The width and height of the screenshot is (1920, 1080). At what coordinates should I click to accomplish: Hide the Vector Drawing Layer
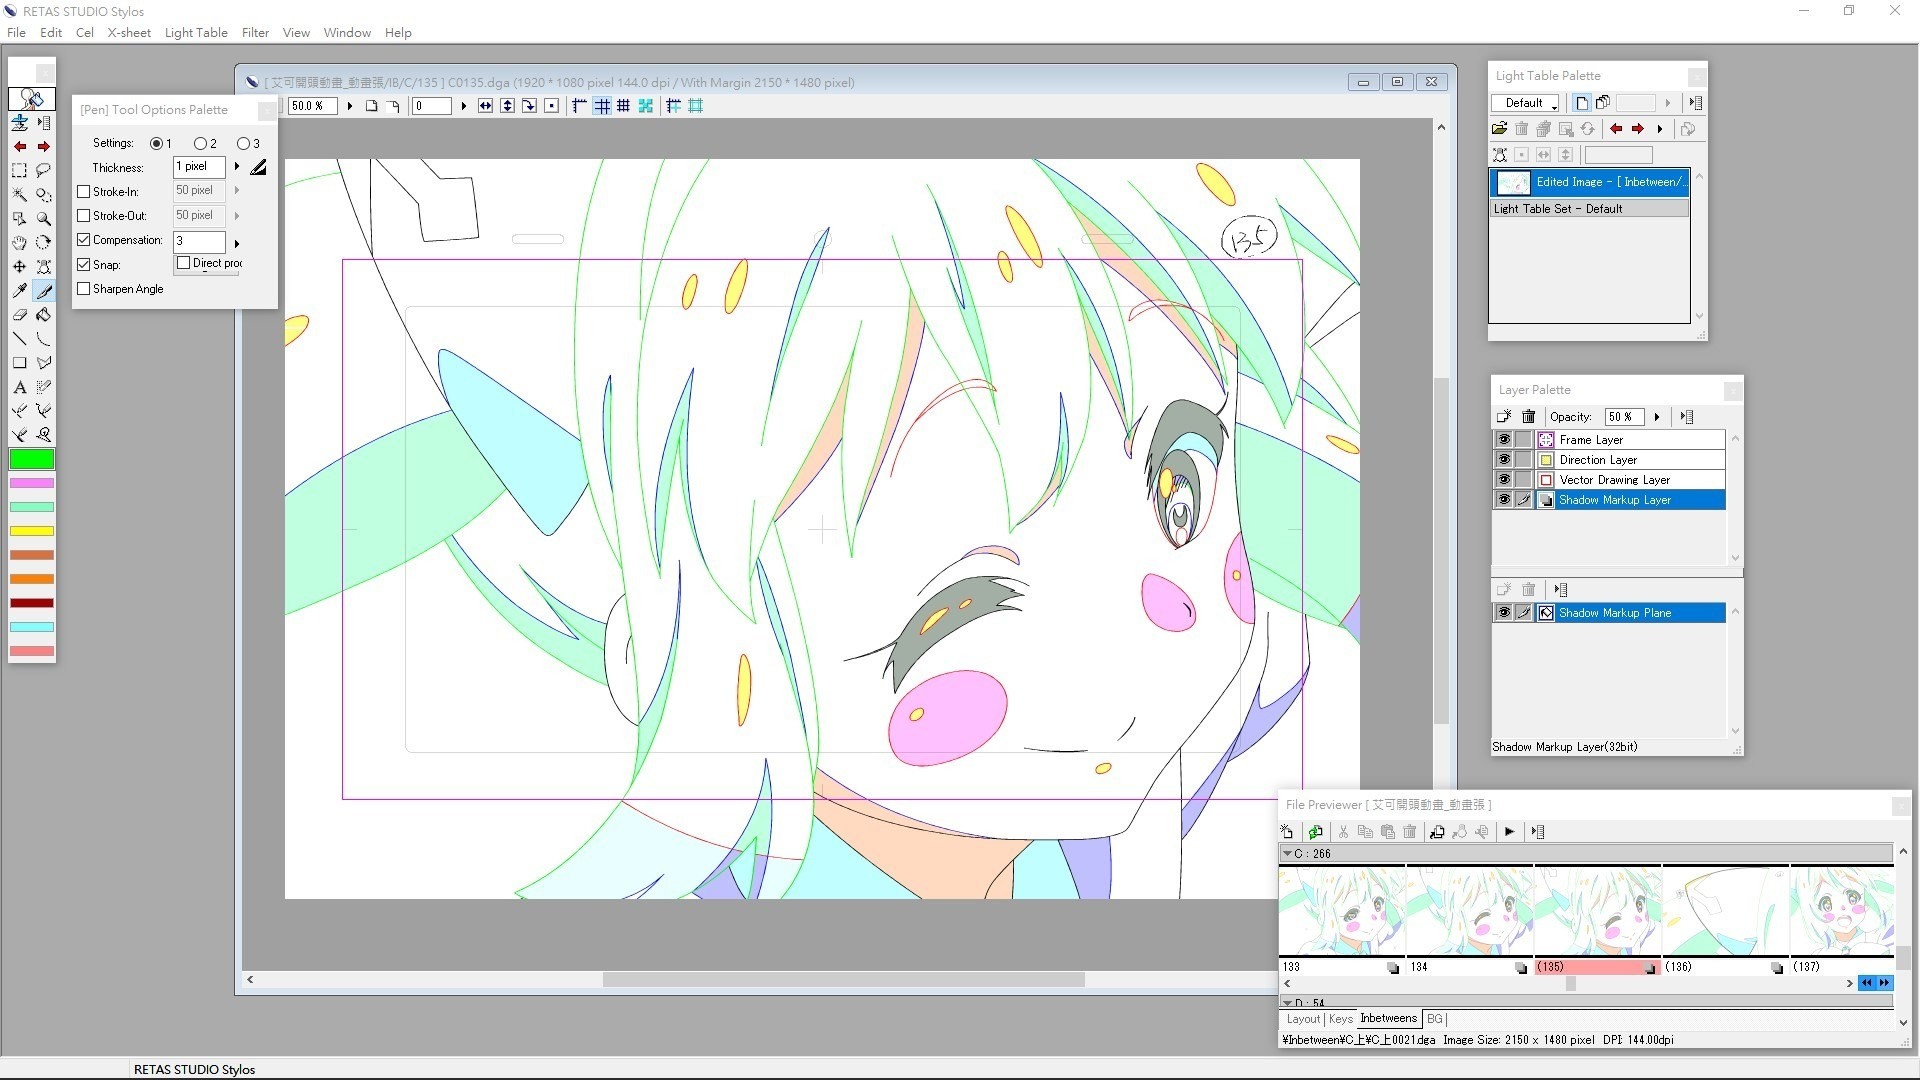coord(1503,480)
